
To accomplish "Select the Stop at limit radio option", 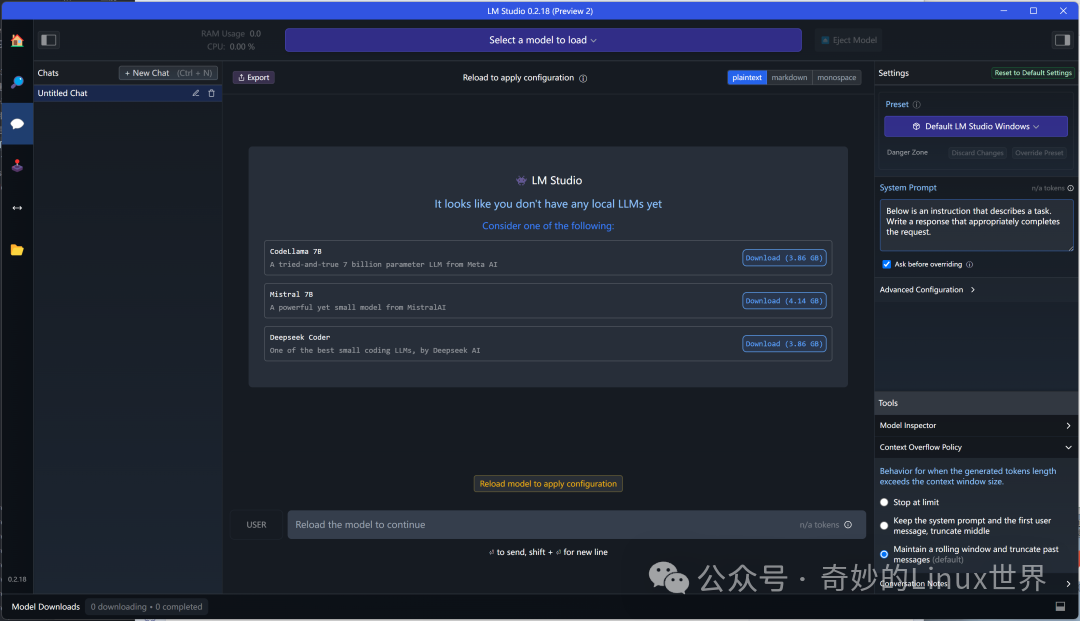I will pos(884,503).
